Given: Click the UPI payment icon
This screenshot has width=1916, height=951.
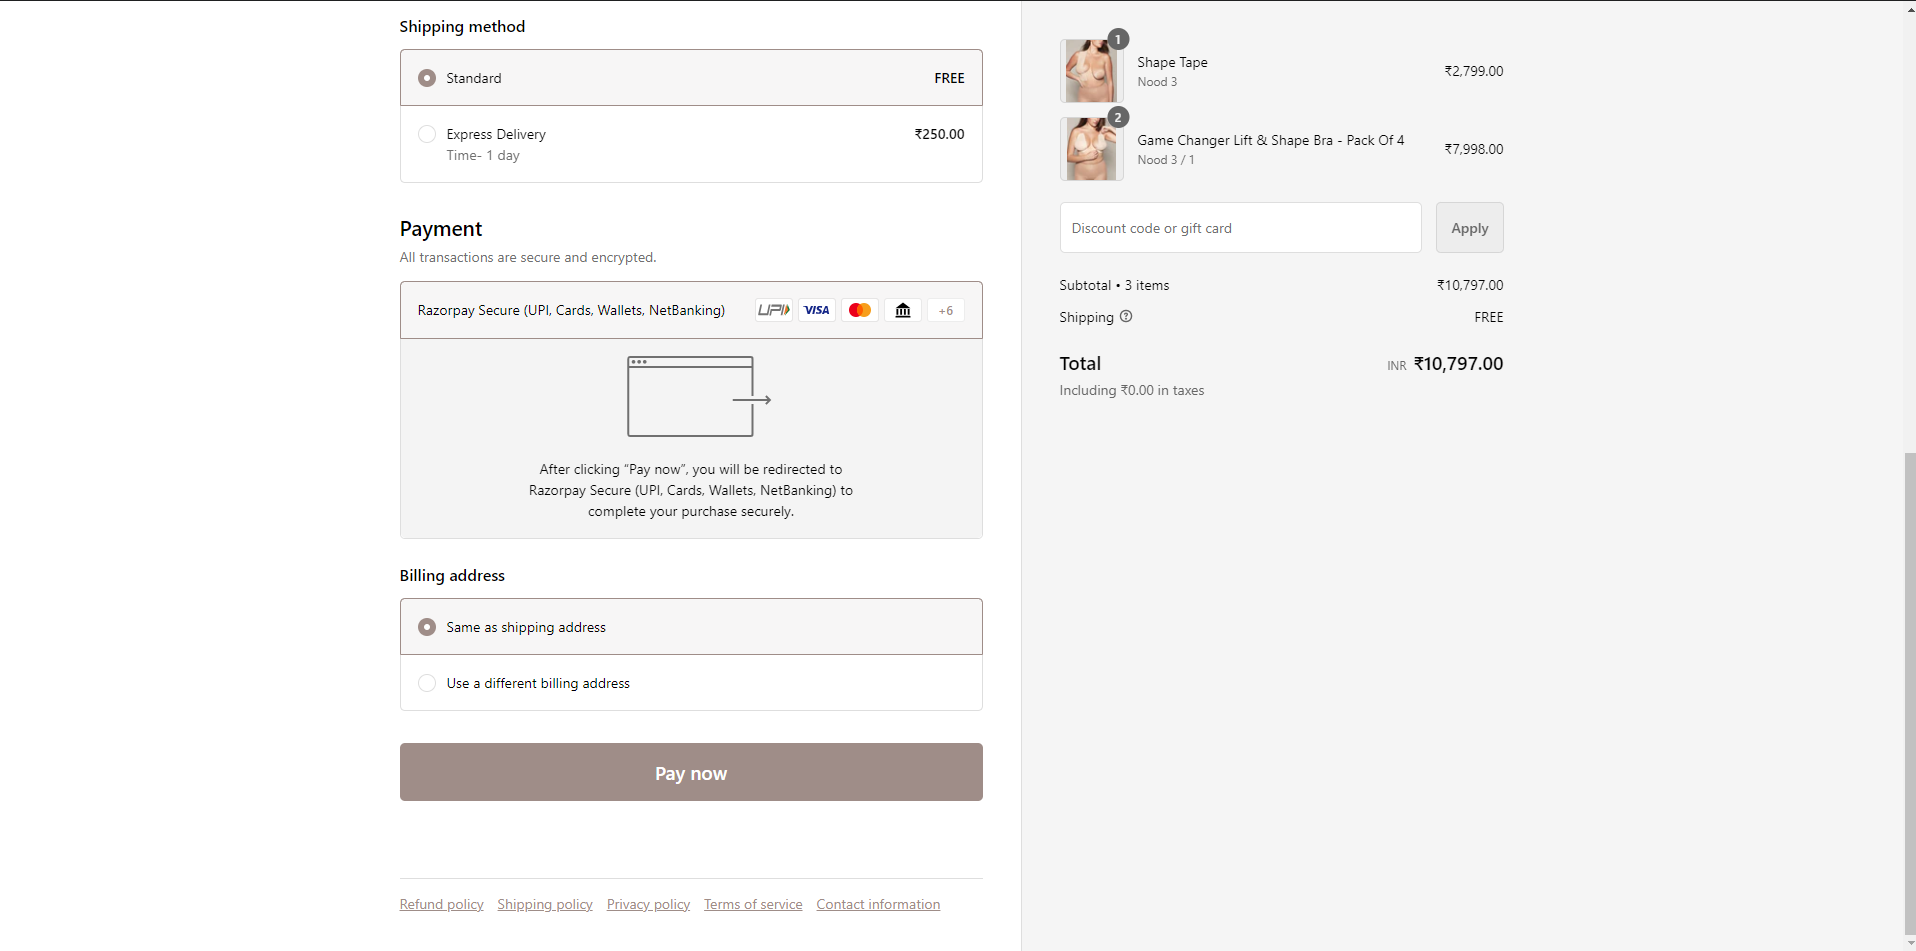Looking at the screenshot, I should coord(773,310).
